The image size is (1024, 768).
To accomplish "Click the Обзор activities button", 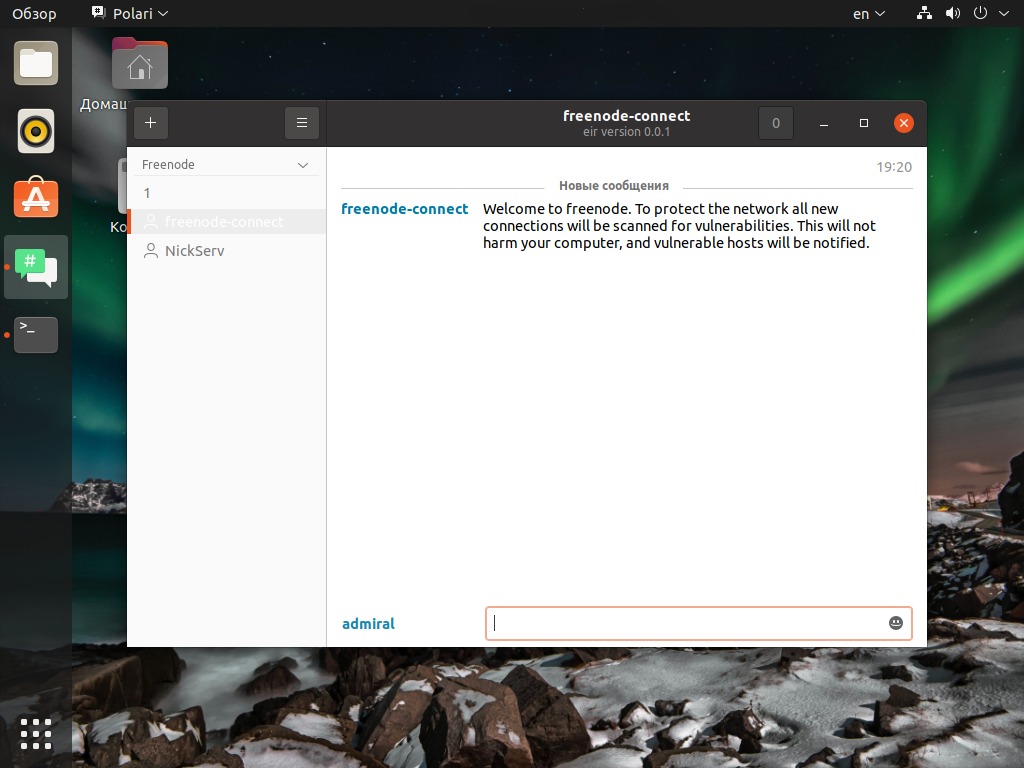I will [34, 14].
